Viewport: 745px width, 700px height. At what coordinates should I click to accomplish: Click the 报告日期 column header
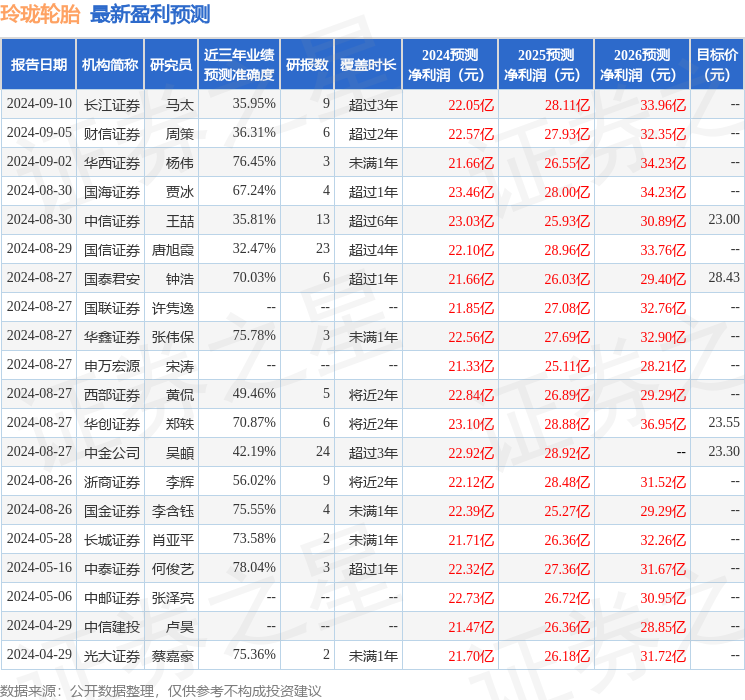coord(38,65)
